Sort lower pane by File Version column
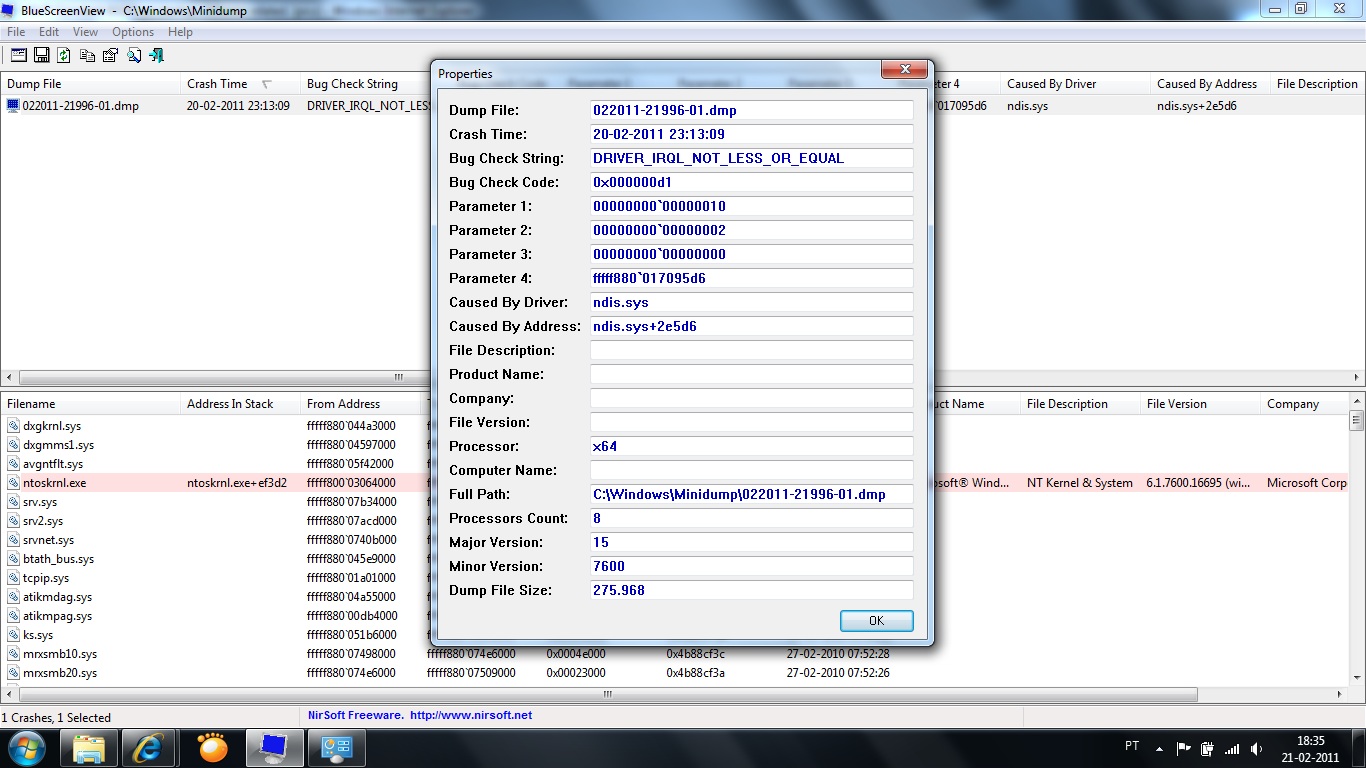1366x768 pixels. pos(1200,404)
